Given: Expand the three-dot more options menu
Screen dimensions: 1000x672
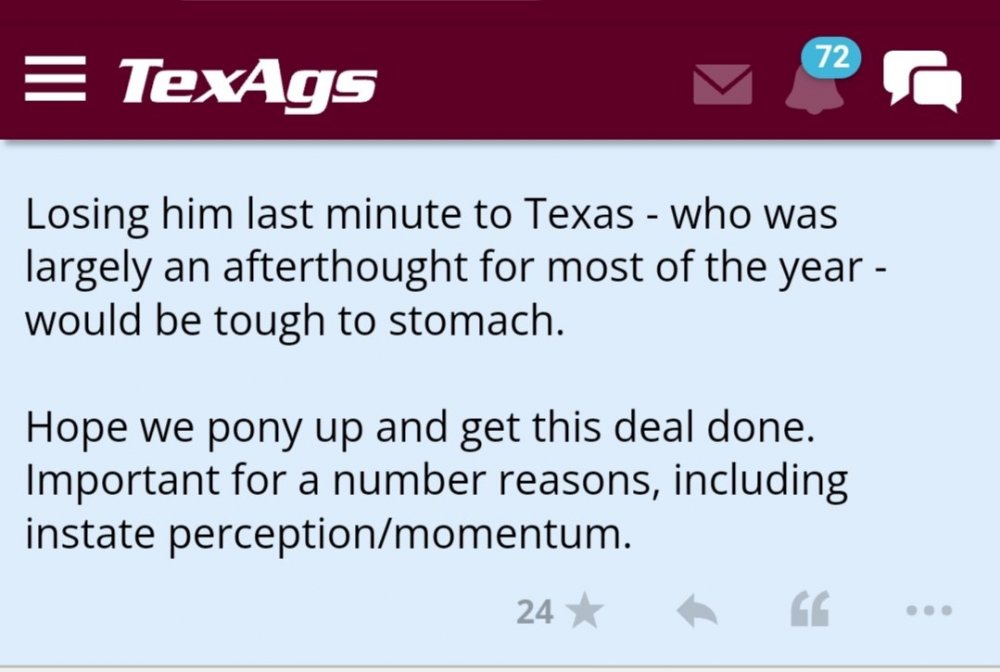Looking at the screenshot, I should pos(929,610).
